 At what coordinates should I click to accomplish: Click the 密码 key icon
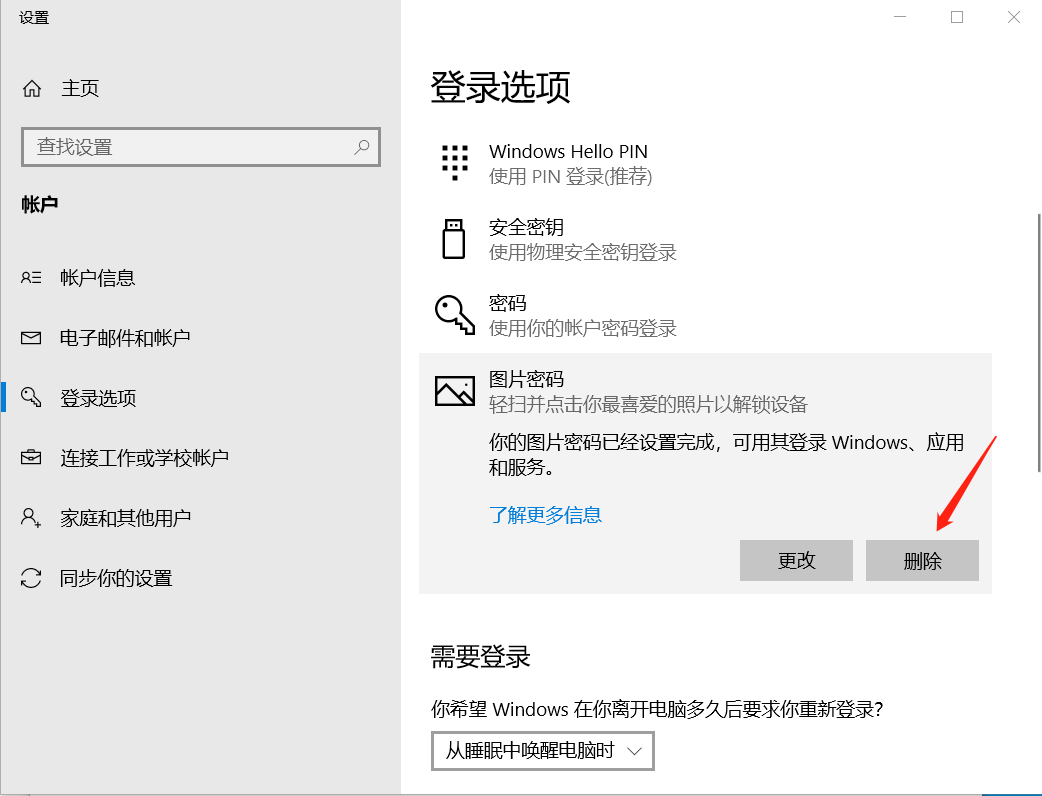click(454, 314)
